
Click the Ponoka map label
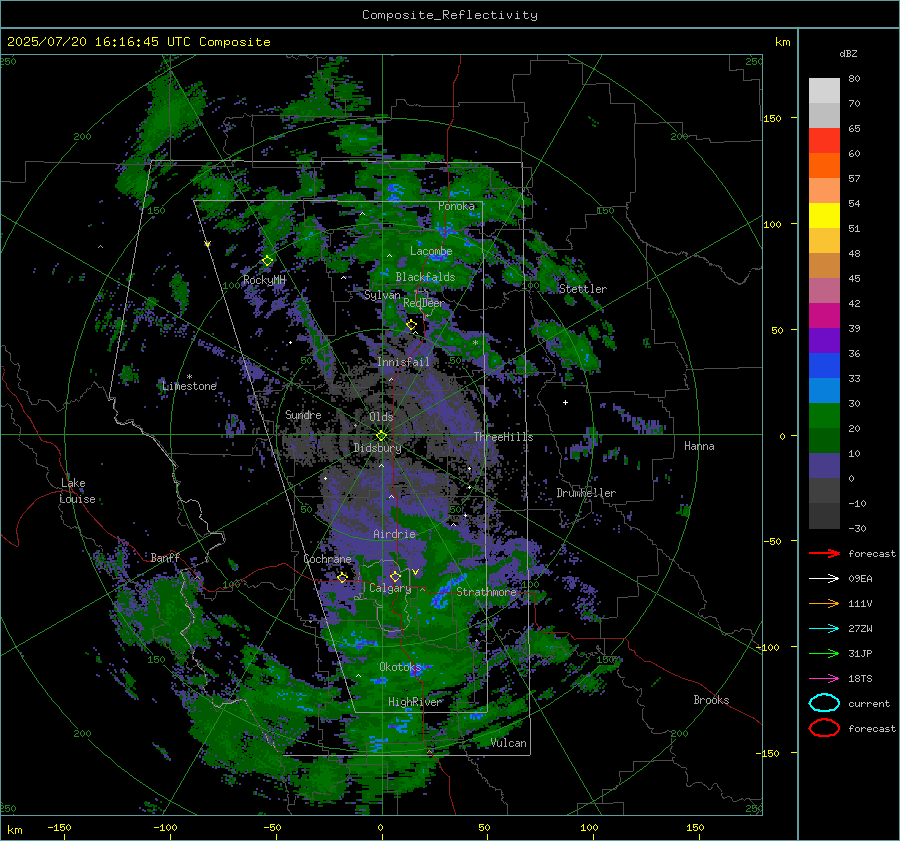[x=456, y=206]
